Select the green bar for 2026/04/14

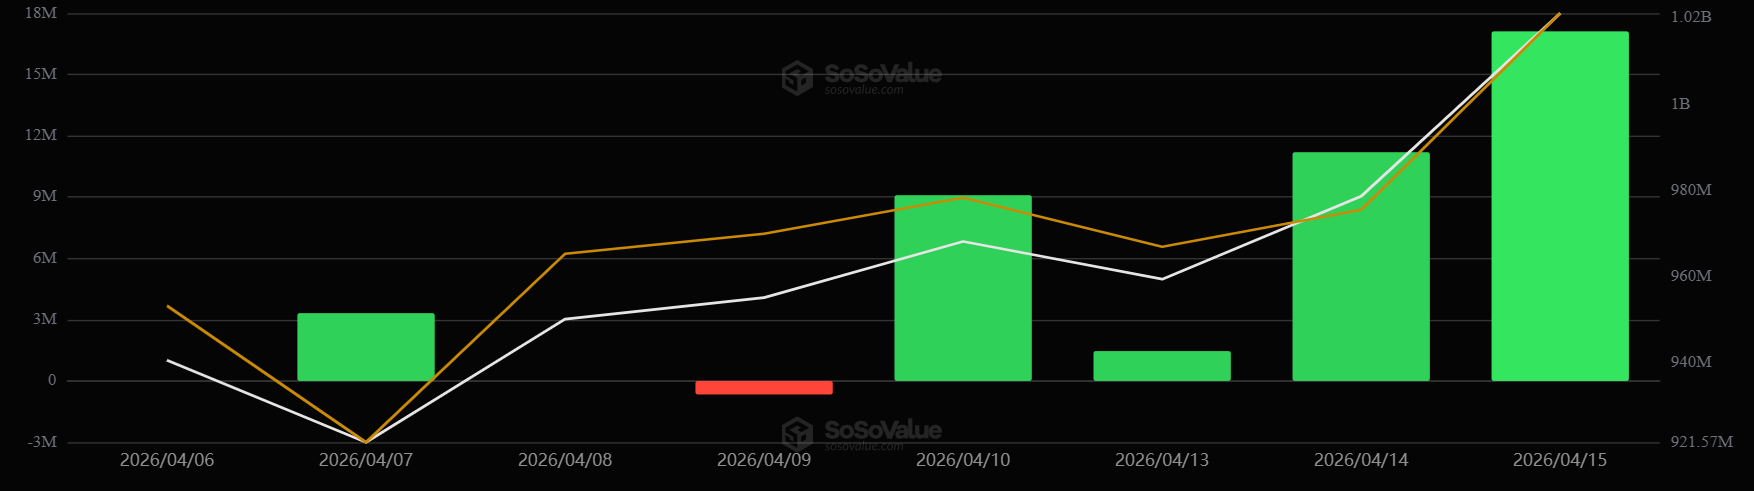pyautogui.click(x=1360, y=267)
